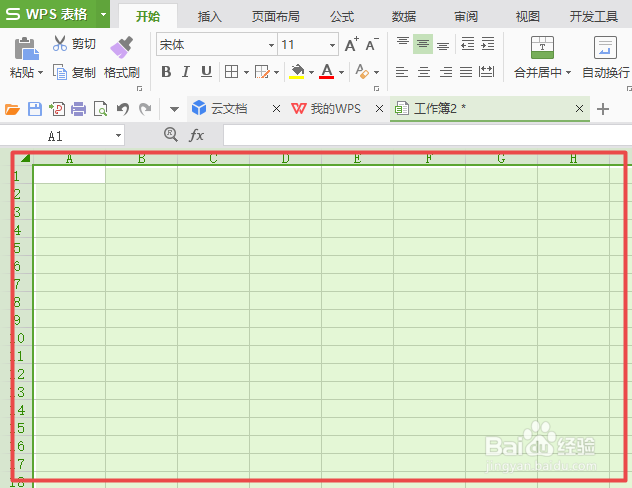The width and height of the screenshot is (632, 488).
Task: Open the clipboard group dialog launcher
Action: (139, 89)
